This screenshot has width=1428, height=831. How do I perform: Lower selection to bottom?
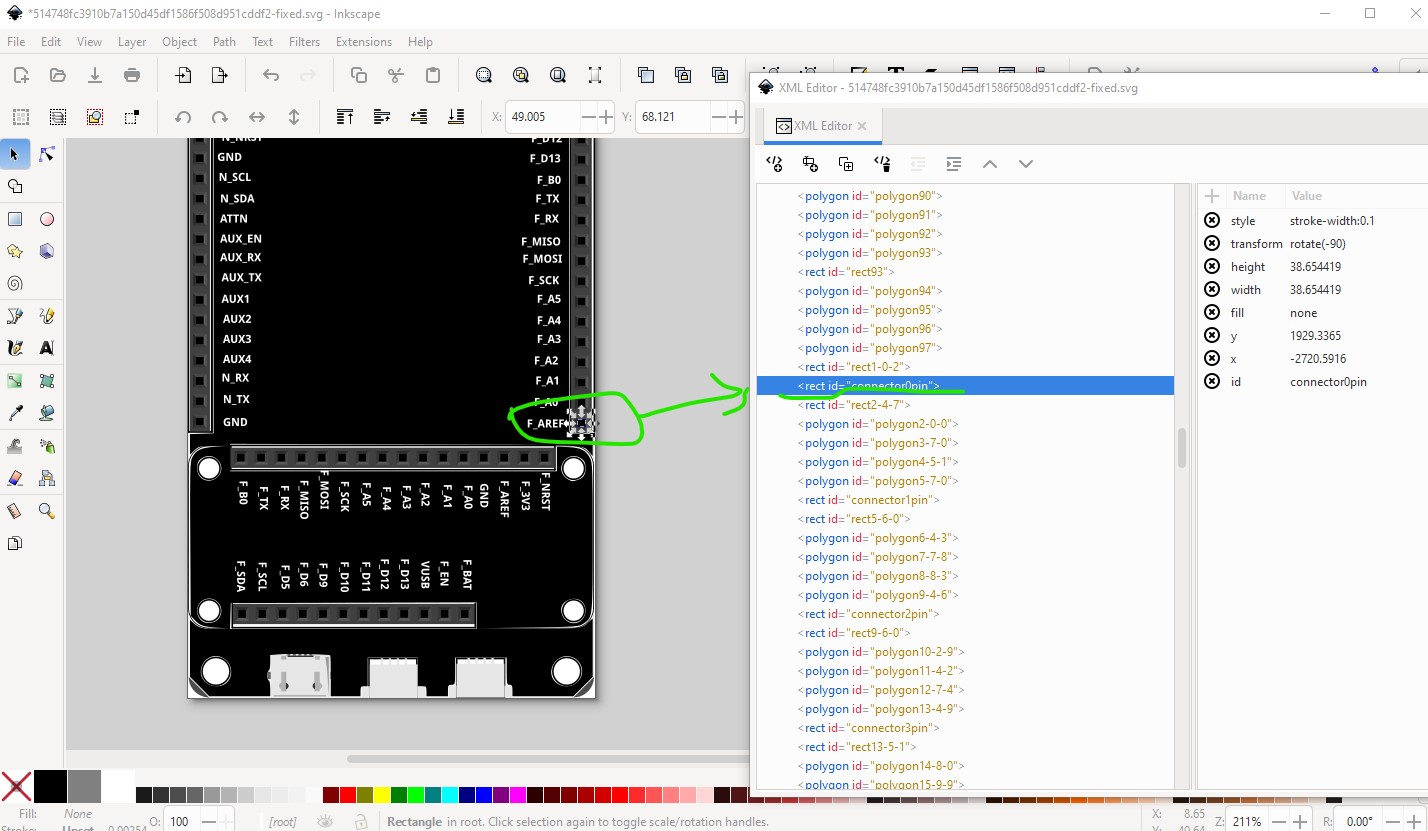pyautogui.click(x=456, y=117)
